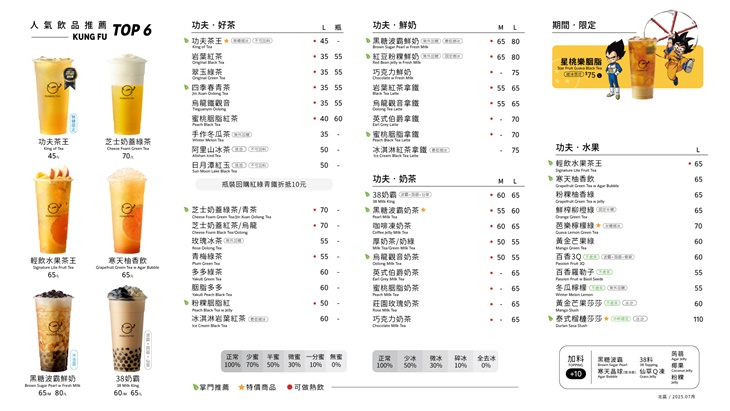Open the 星桃樂胭脂 limited-time banner
The width and height of the screenshot is (730, 411).
click(627, 67)
